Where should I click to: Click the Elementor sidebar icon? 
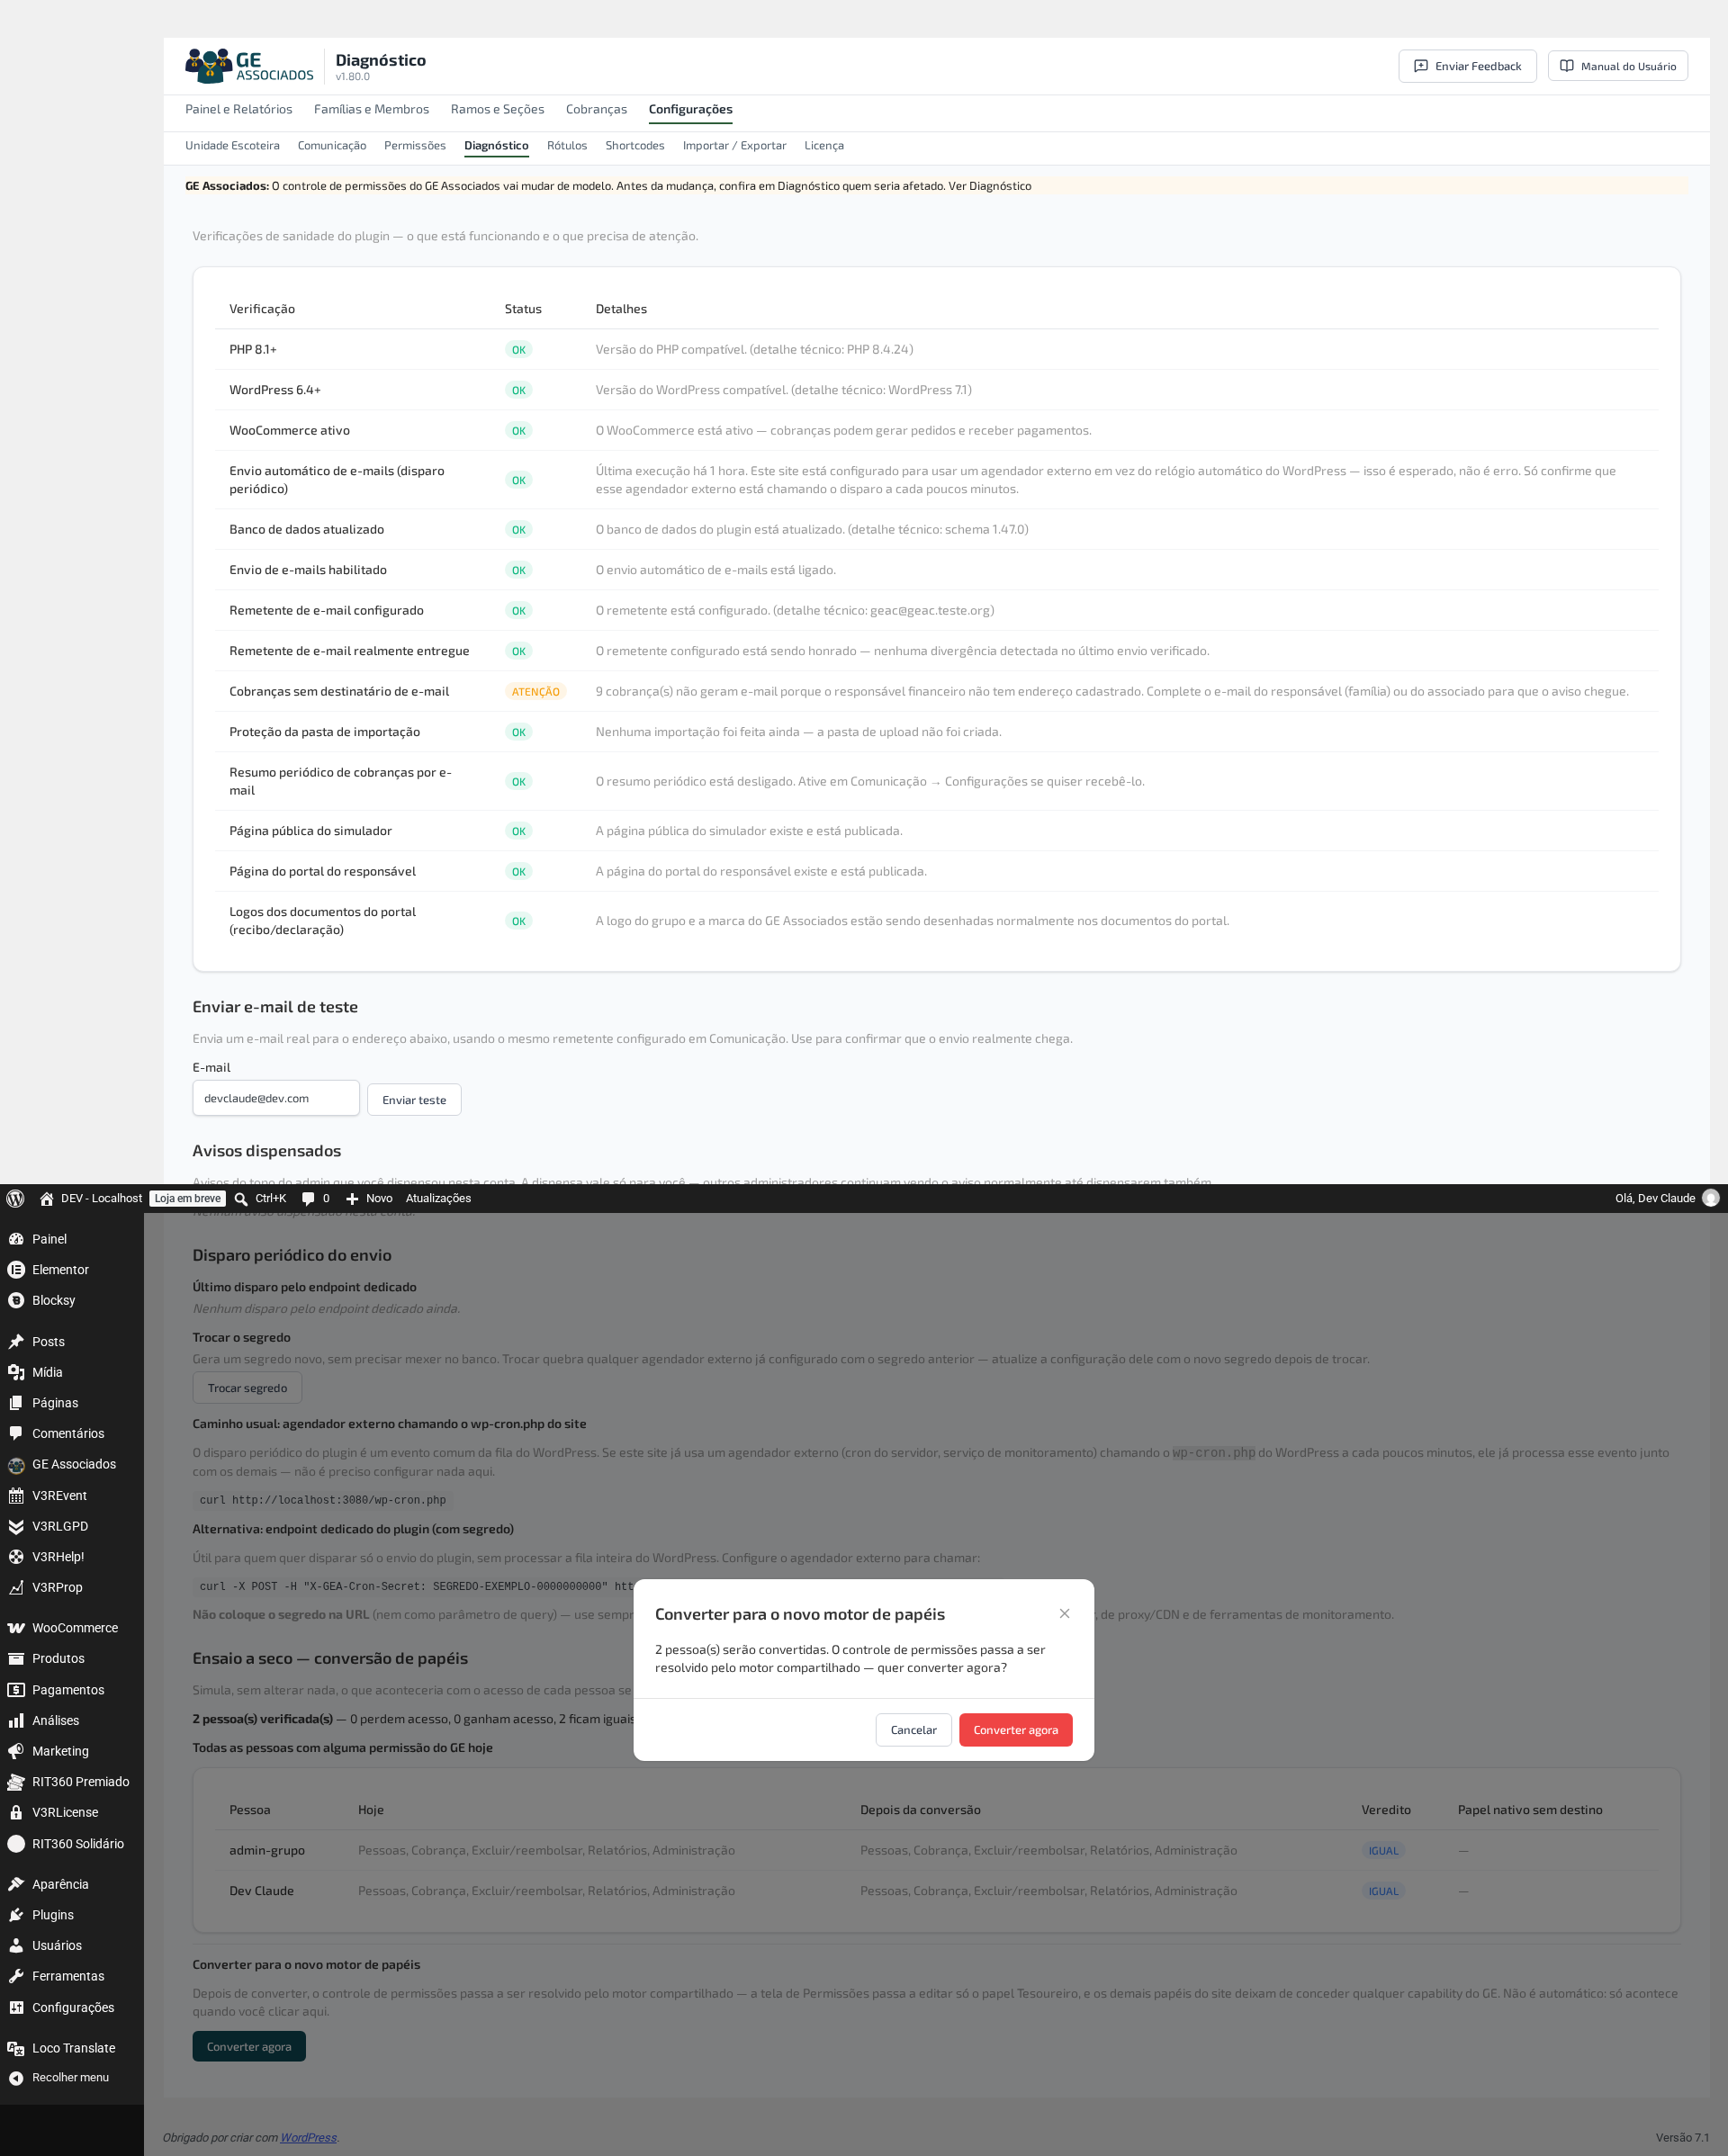coord(16,1269)
